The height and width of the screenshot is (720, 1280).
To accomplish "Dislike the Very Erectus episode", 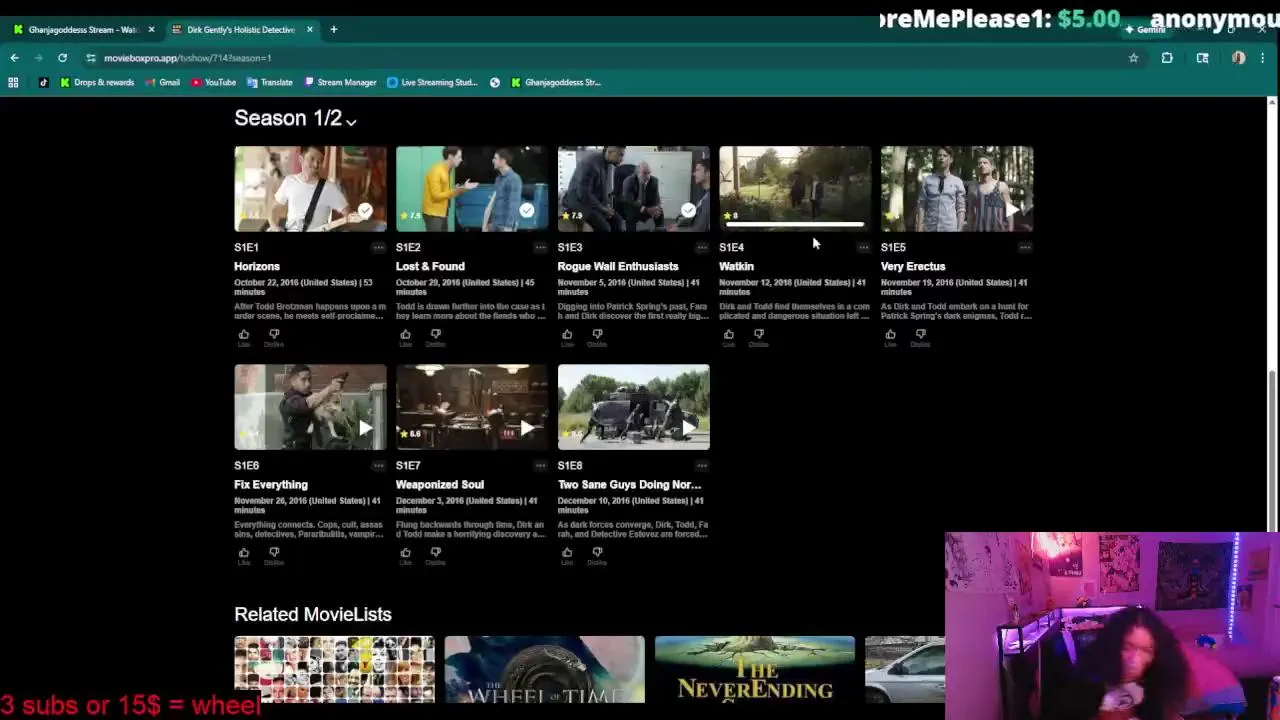I will pos(921,337).
